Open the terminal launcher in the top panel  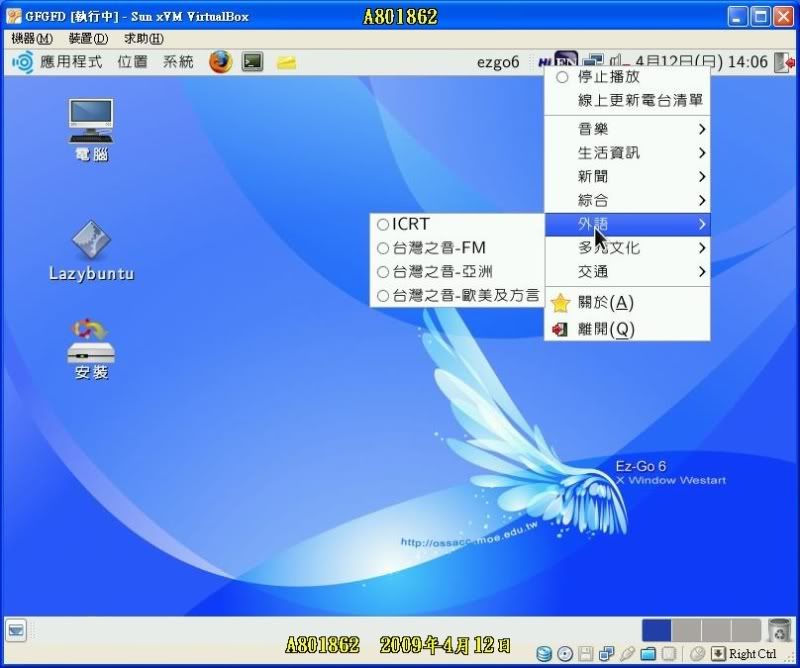click(x=253, y=62)
